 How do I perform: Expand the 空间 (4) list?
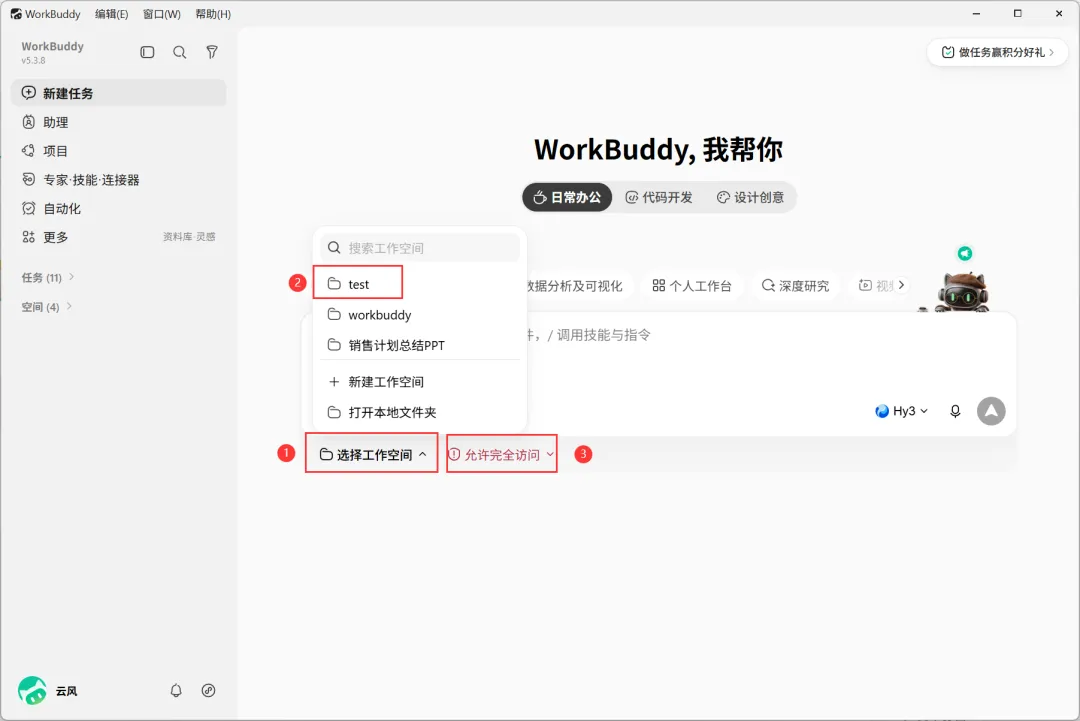click(x=46, y=306)
